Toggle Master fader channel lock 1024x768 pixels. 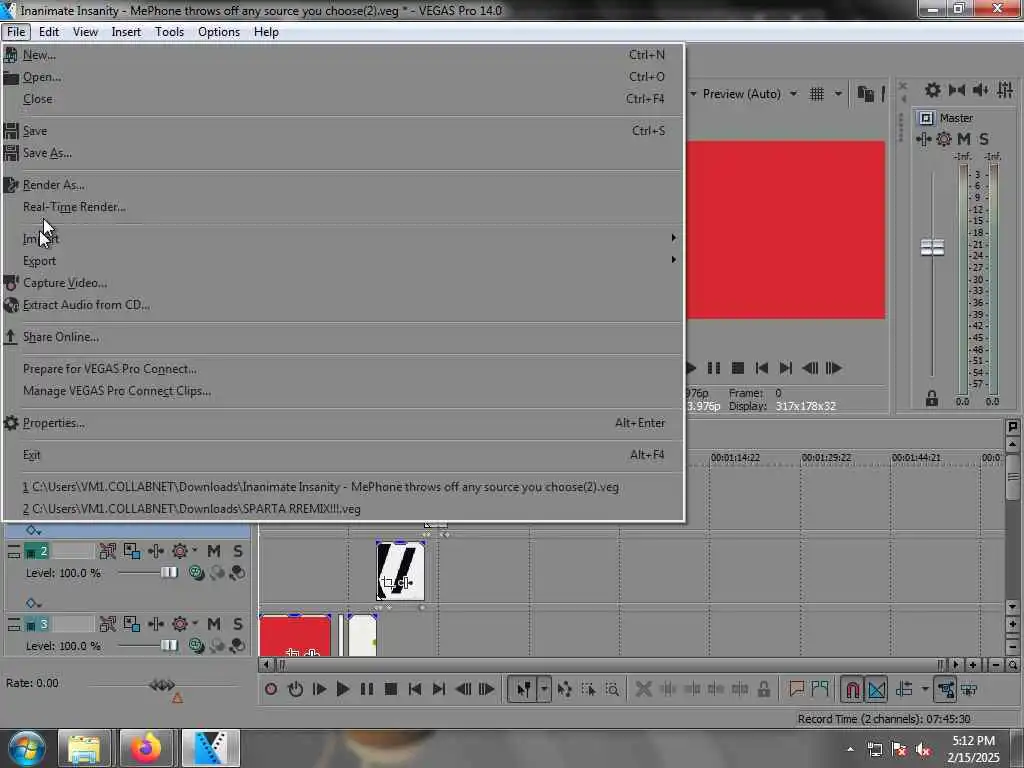click(932, 398)
